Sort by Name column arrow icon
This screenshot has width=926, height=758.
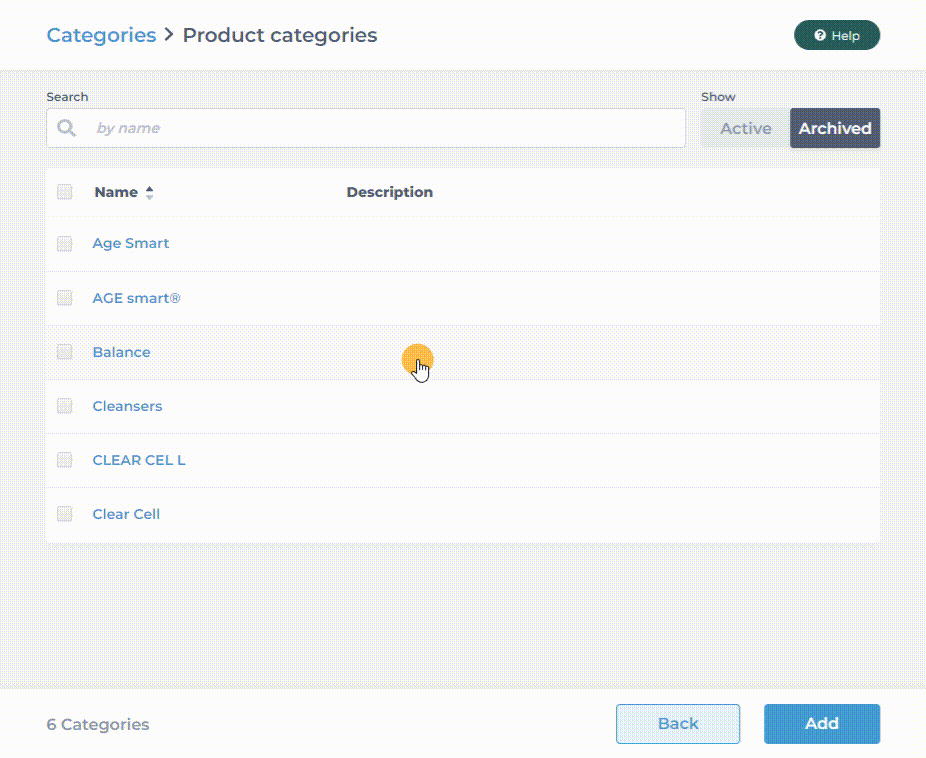tap(149, 192)
